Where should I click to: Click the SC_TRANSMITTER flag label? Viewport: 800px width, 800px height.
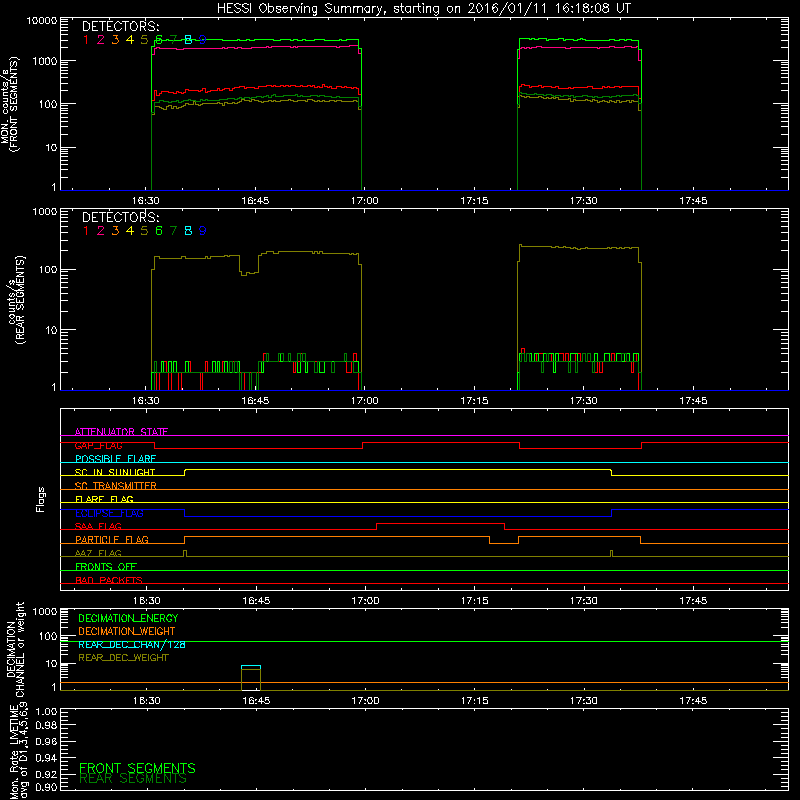115,486
